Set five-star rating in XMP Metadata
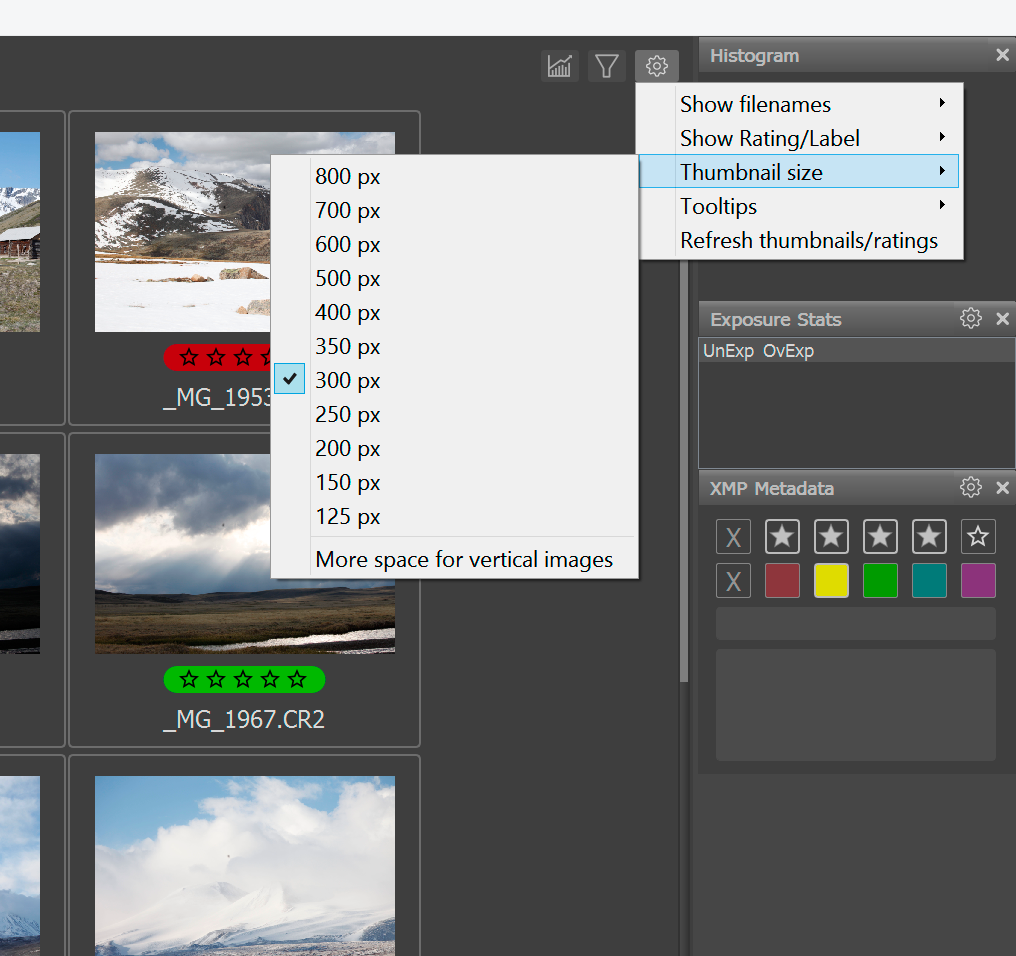The width and height of the screenshot is (1016, 956). coord(978,537)
